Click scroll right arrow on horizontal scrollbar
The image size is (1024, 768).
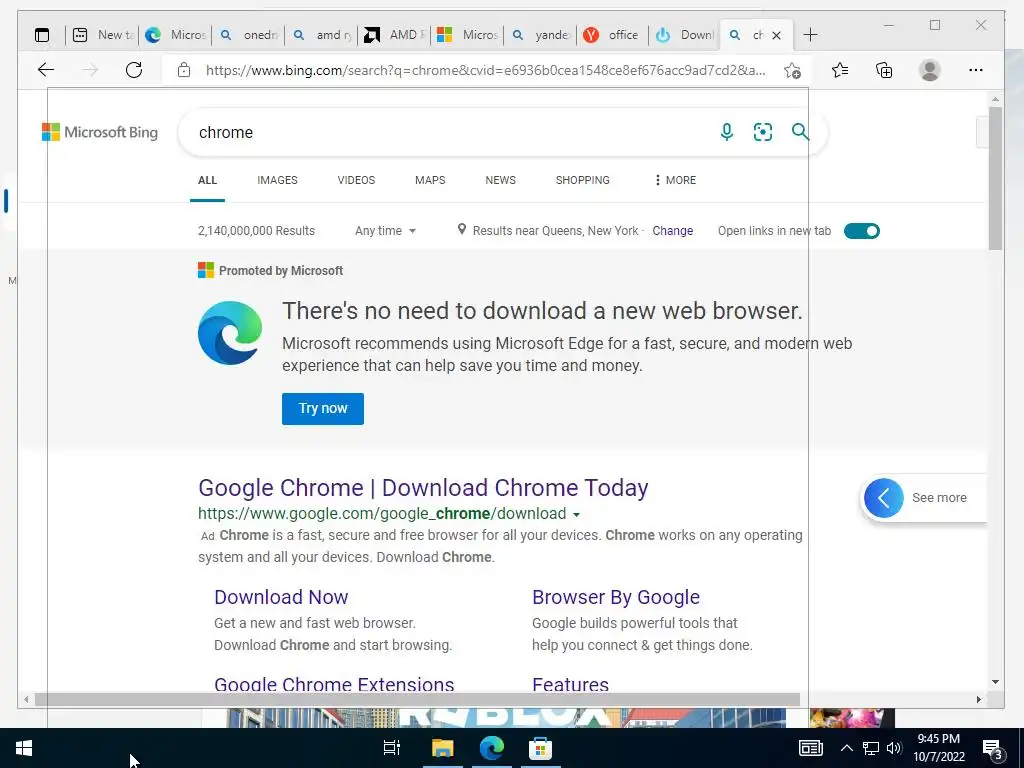[978, 699]
